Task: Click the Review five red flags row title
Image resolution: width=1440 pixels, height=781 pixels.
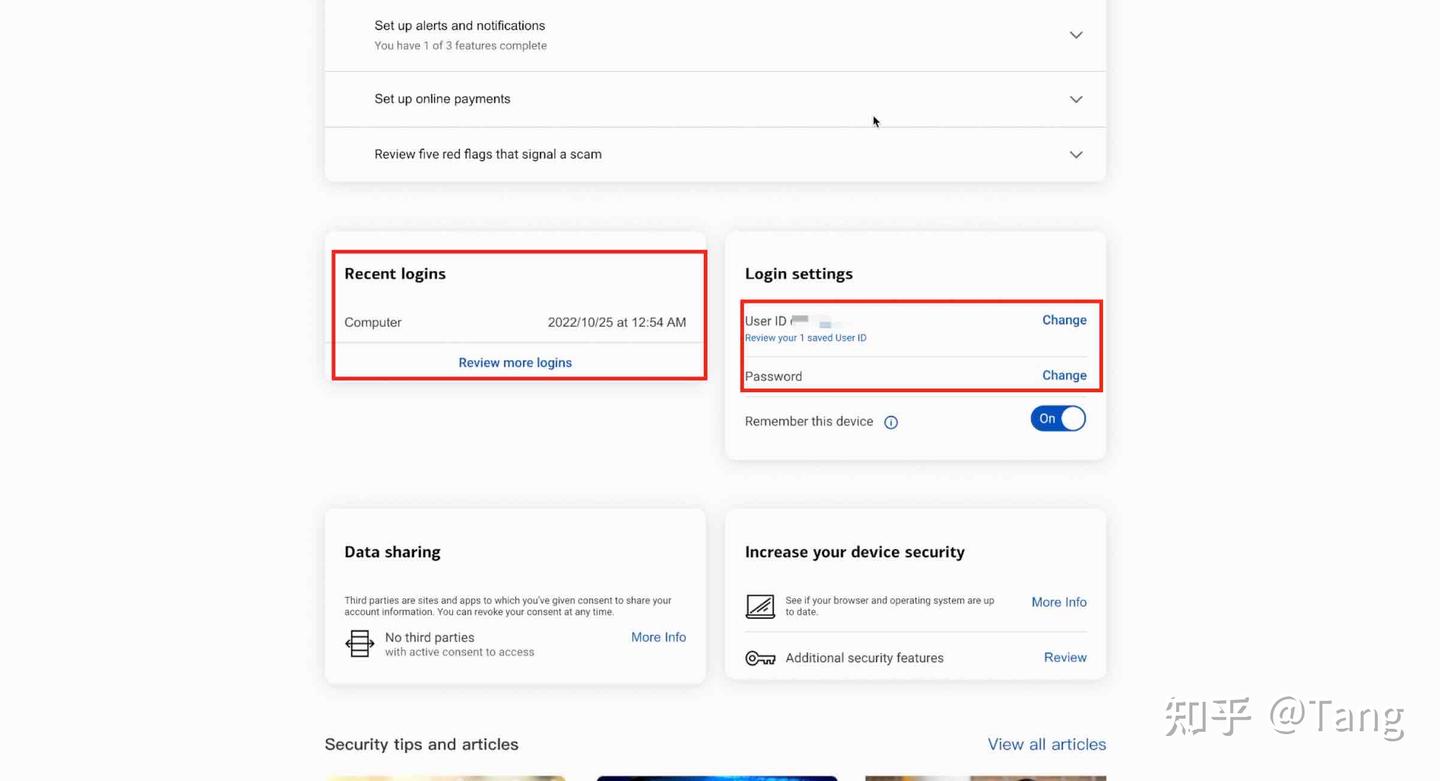Action: pyautogui.click(x=488, y=154)
